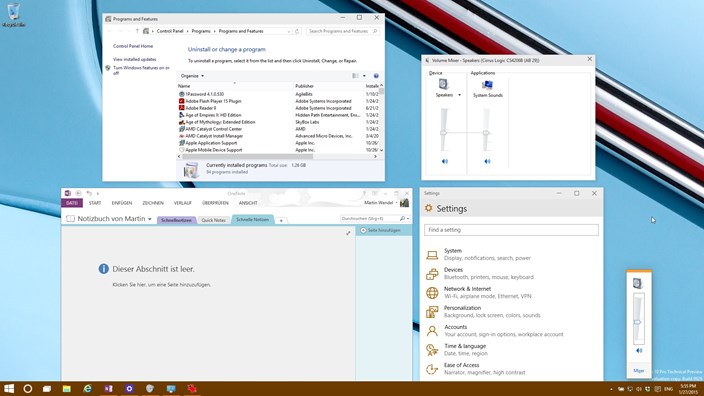Viewport: 704px width, 396px height.
Task: Click the help icon in Programs and Features
Action: tap(376, 76)
